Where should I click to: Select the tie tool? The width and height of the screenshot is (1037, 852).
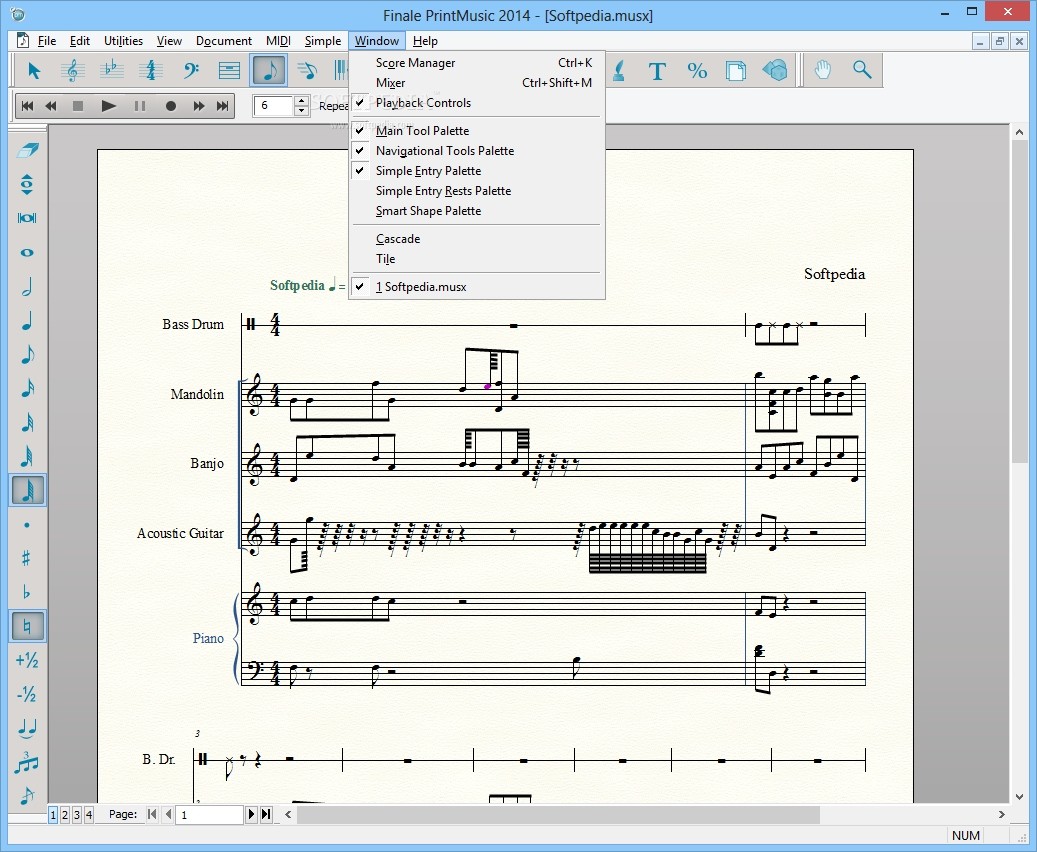tap(27, 728)
